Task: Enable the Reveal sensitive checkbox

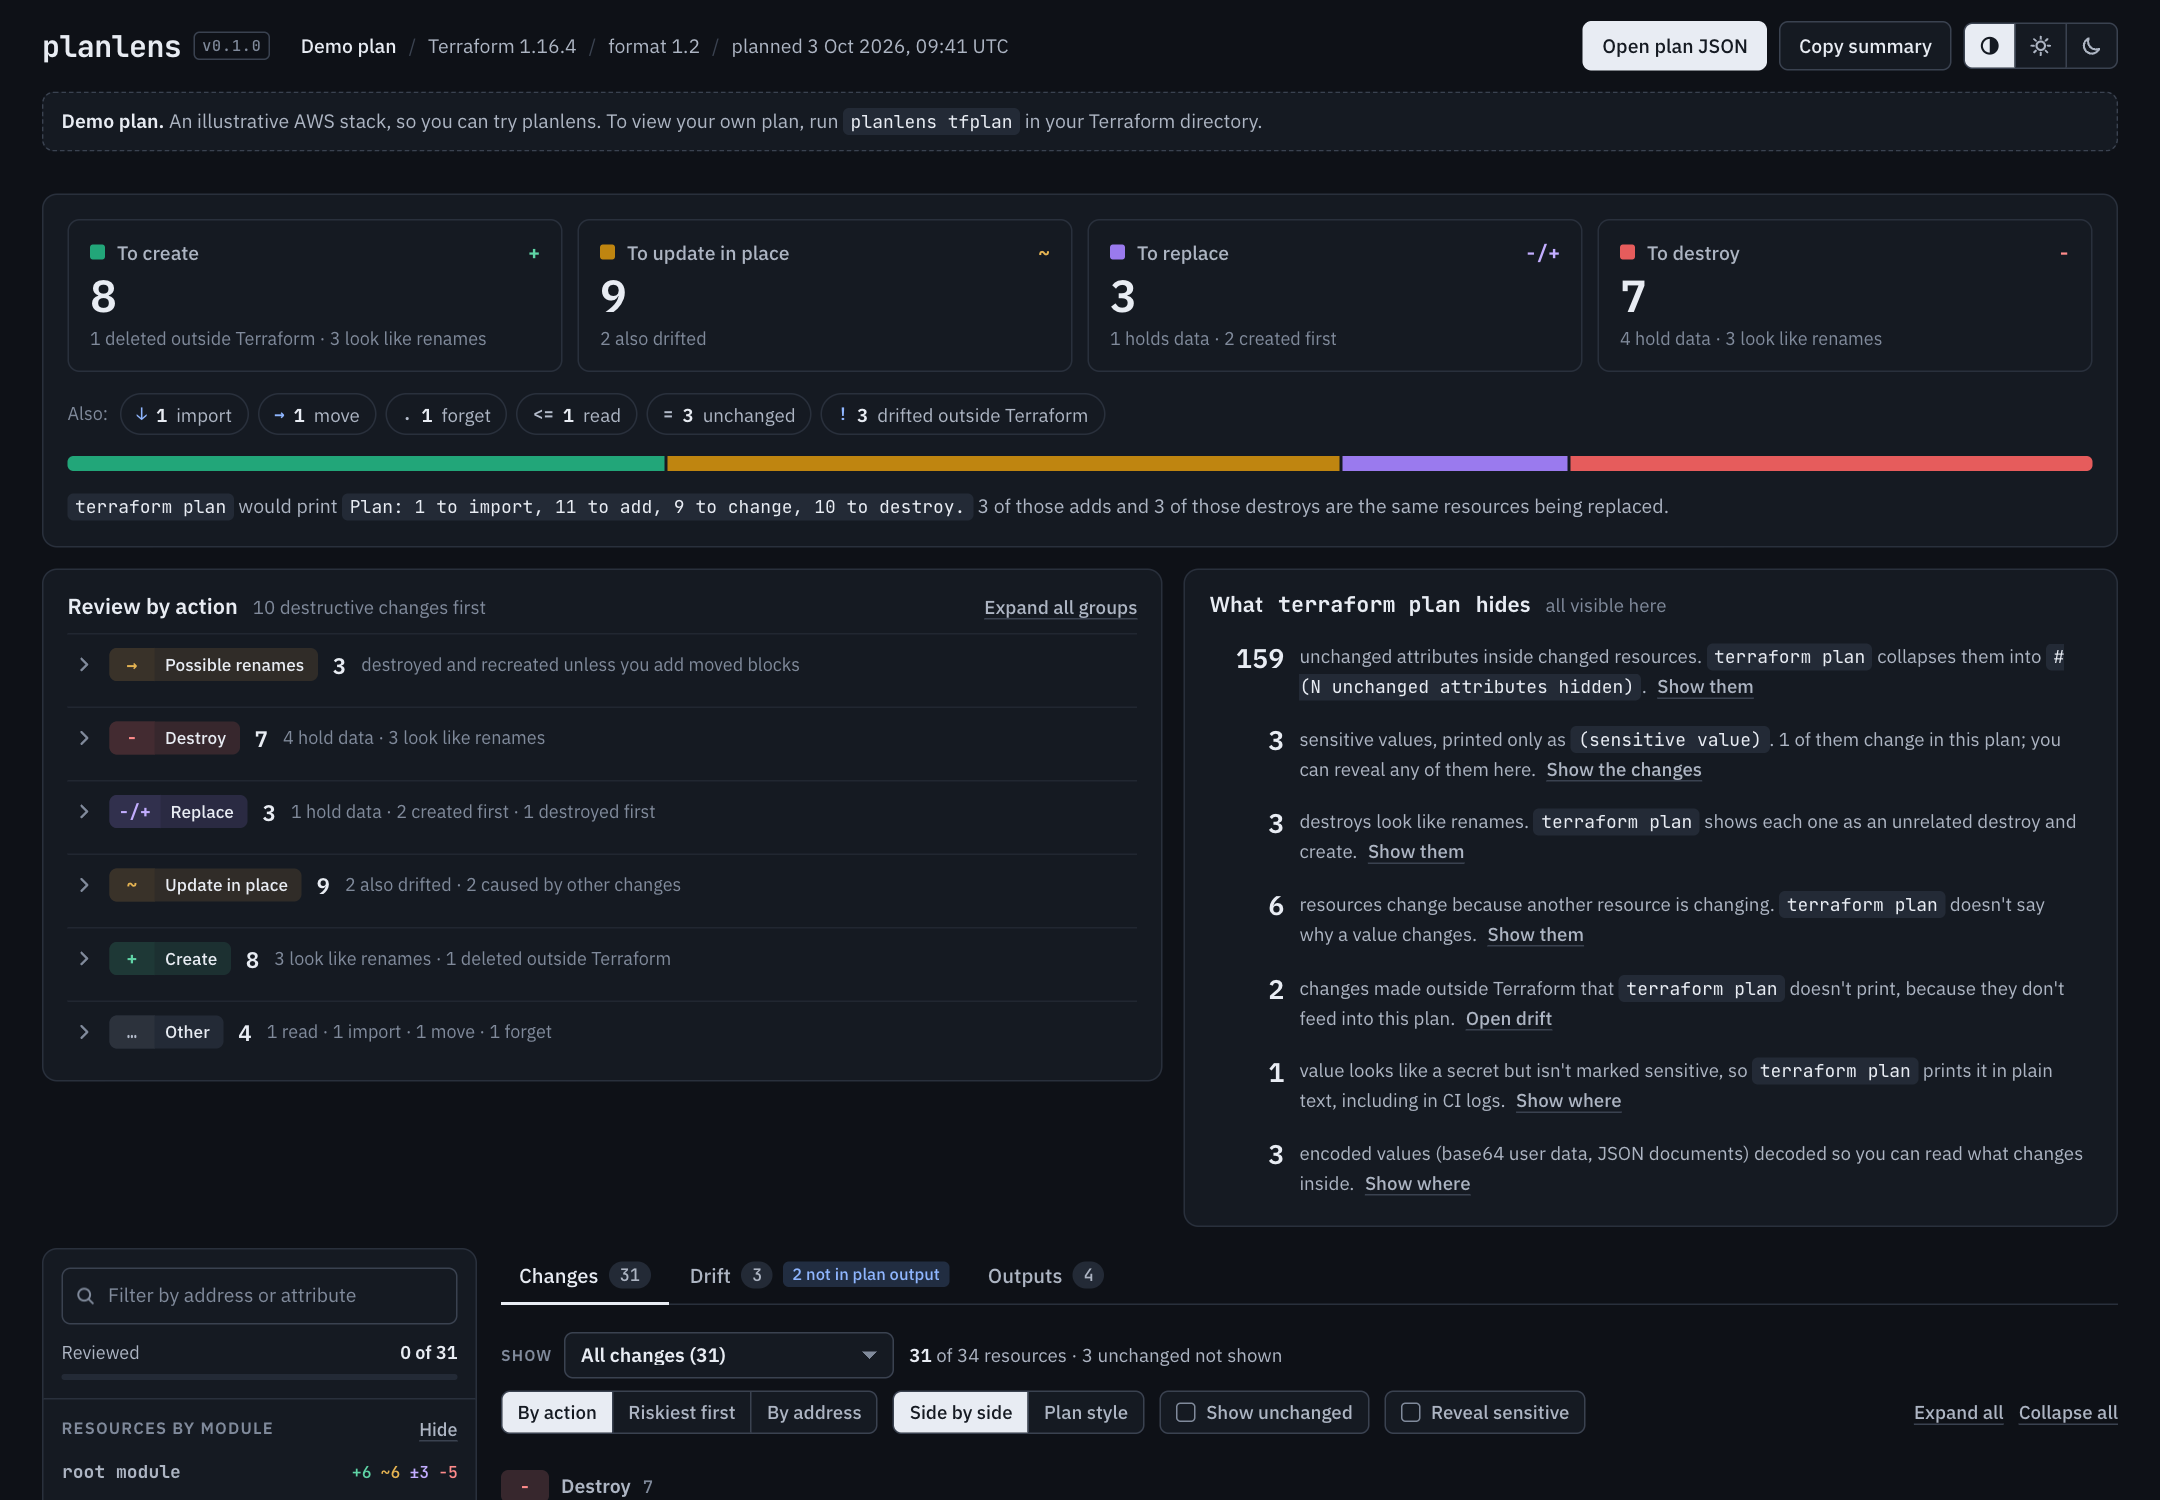Action: point(1411,1412)
